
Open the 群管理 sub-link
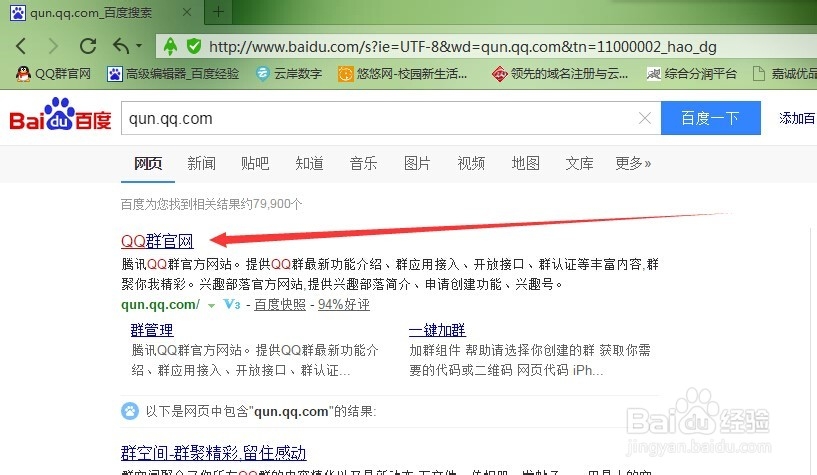click(x=152, y=330)
